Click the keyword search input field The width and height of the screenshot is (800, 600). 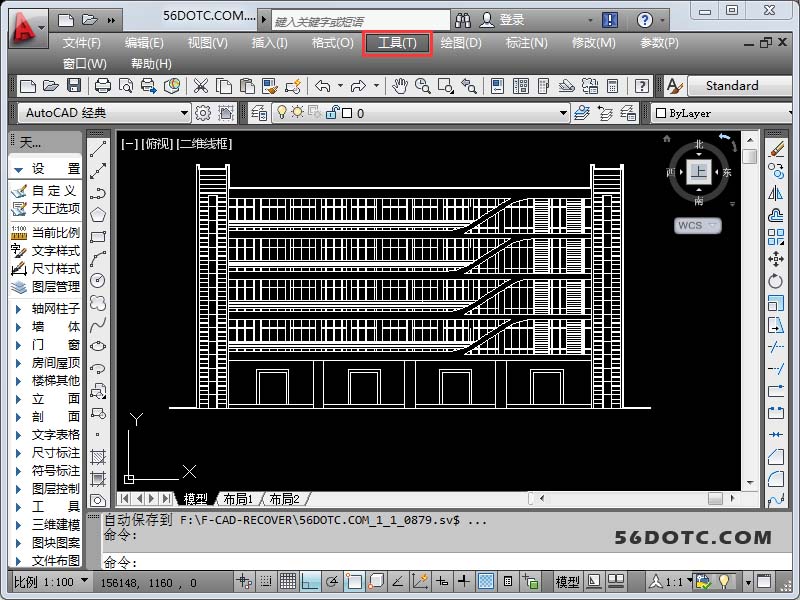click(x=360, y=20)
